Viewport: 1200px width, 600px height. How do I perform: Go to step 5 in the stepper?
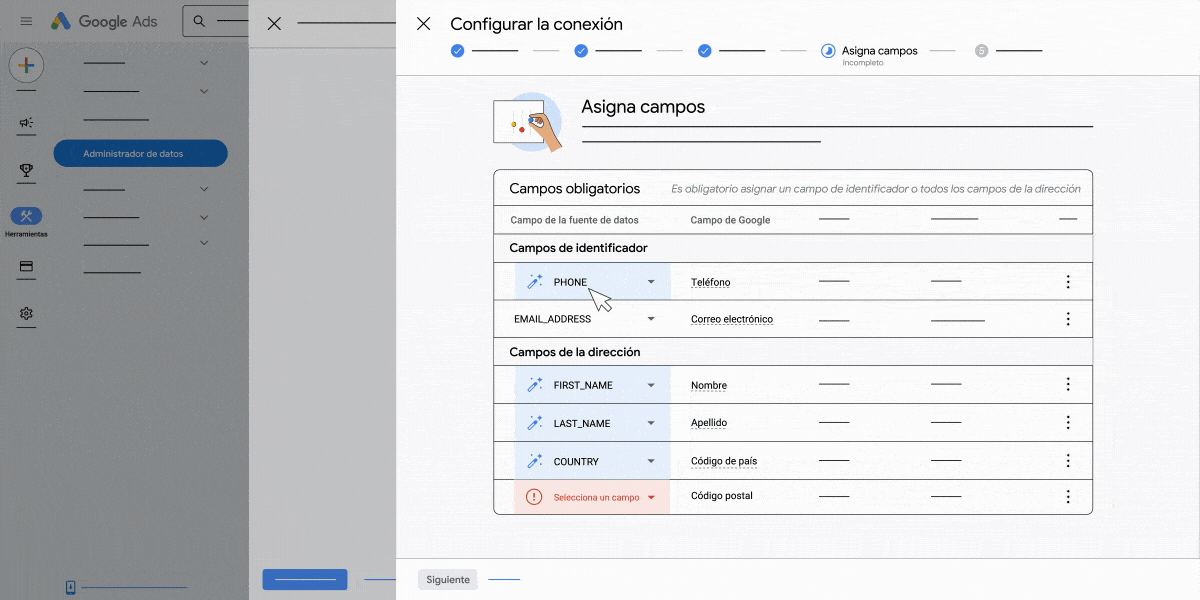(981, 50)
